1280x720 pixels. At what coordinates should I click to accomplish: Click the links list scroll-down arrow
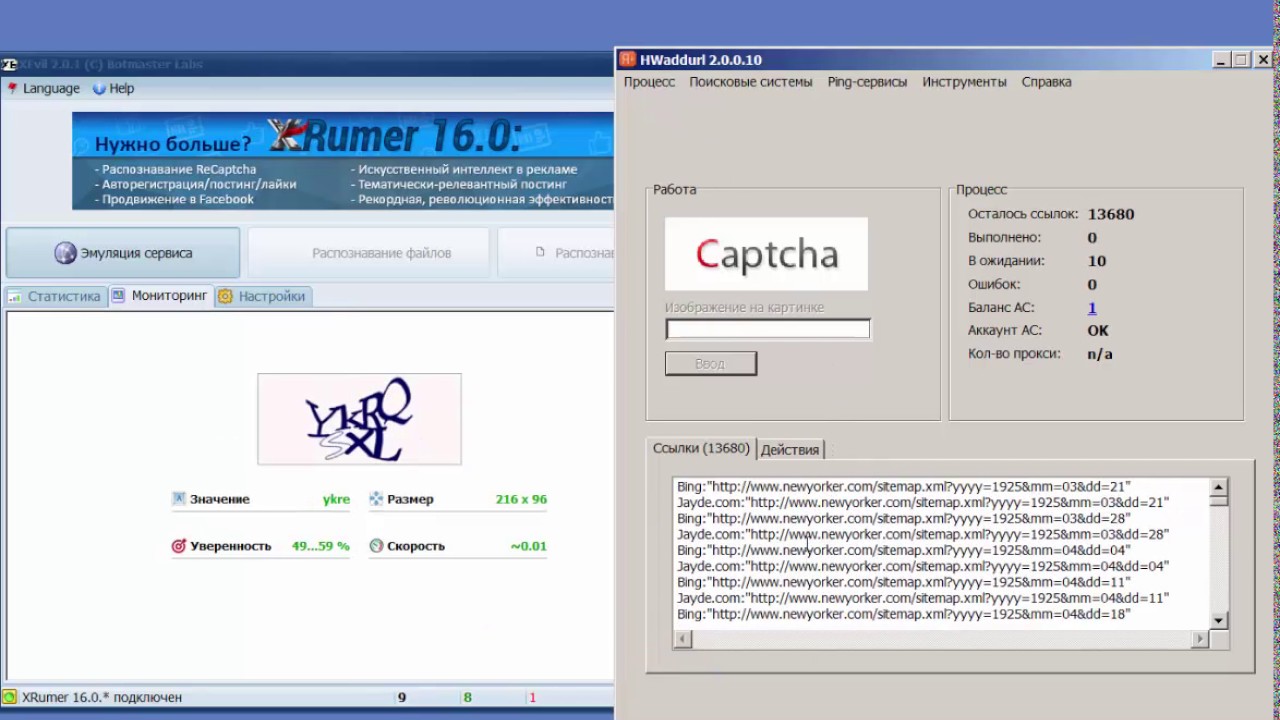point(1218,621)
